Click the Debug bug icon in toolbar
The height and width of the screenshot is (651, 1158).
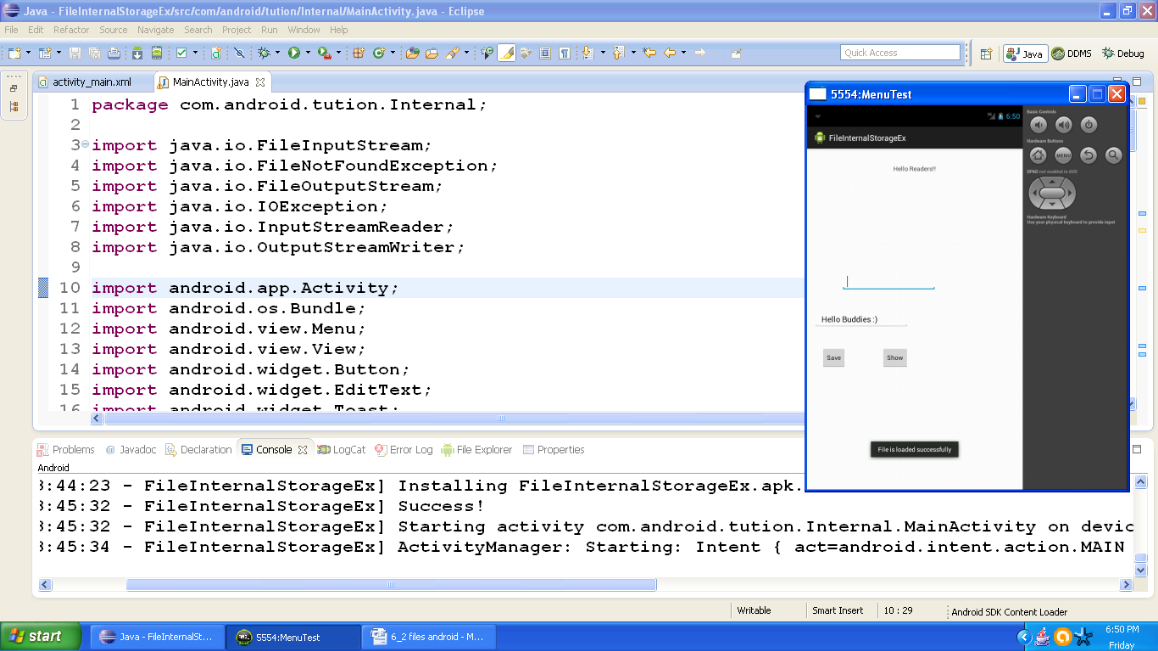click(264, 53)
